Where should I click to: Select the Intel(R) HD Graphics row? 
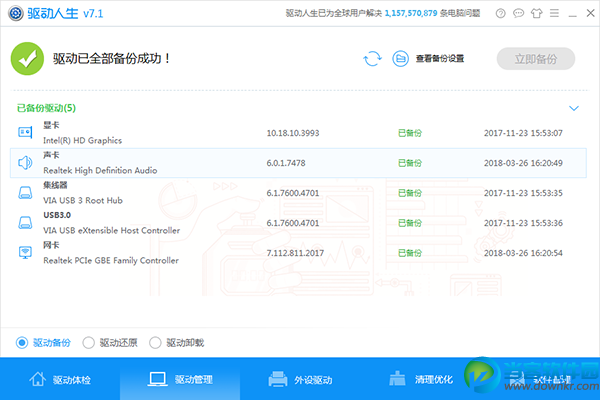(x=298, y=133)
